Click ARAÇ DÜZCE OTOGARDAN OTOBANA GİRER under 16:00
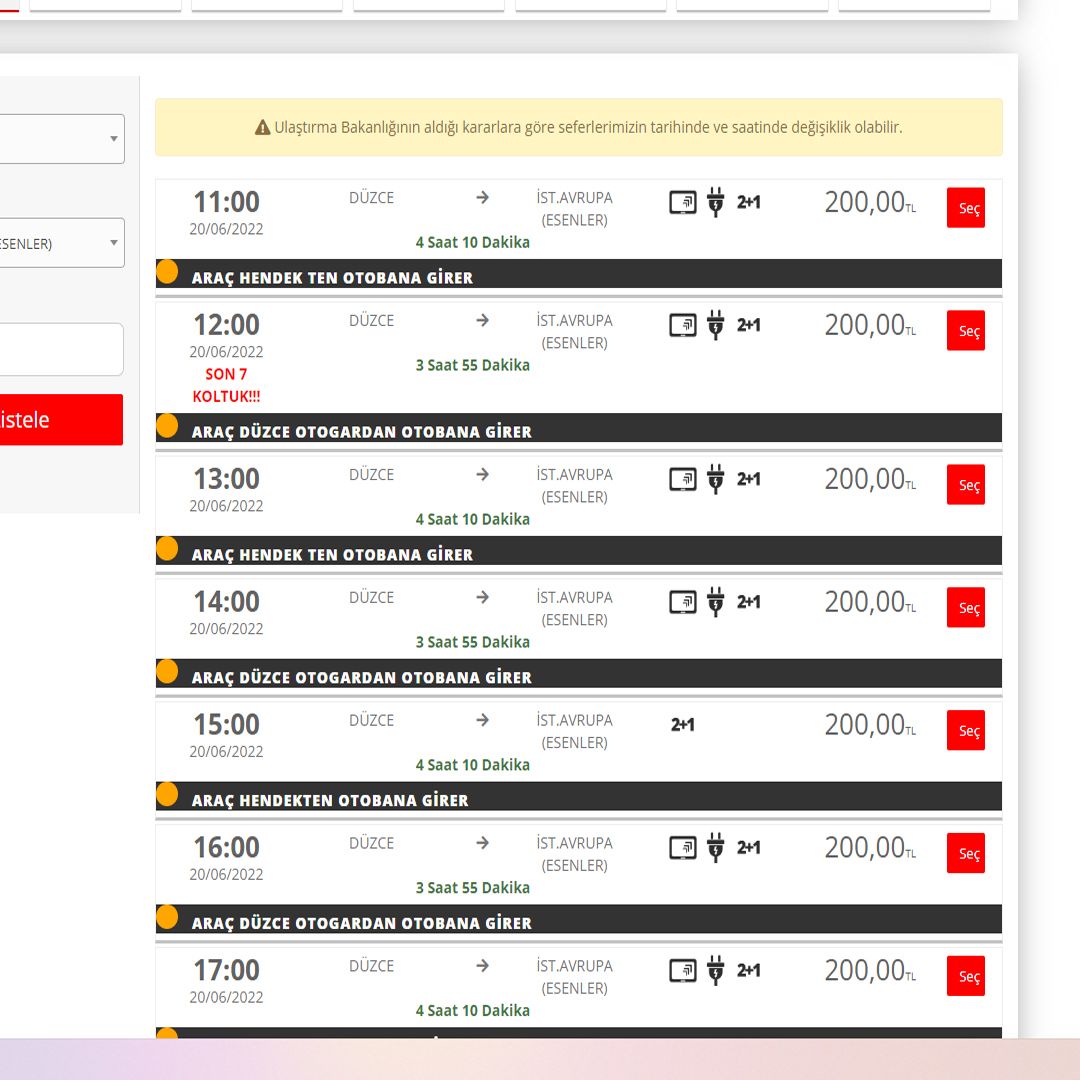The image size is (1080, 1080). (x=362, y=923)
